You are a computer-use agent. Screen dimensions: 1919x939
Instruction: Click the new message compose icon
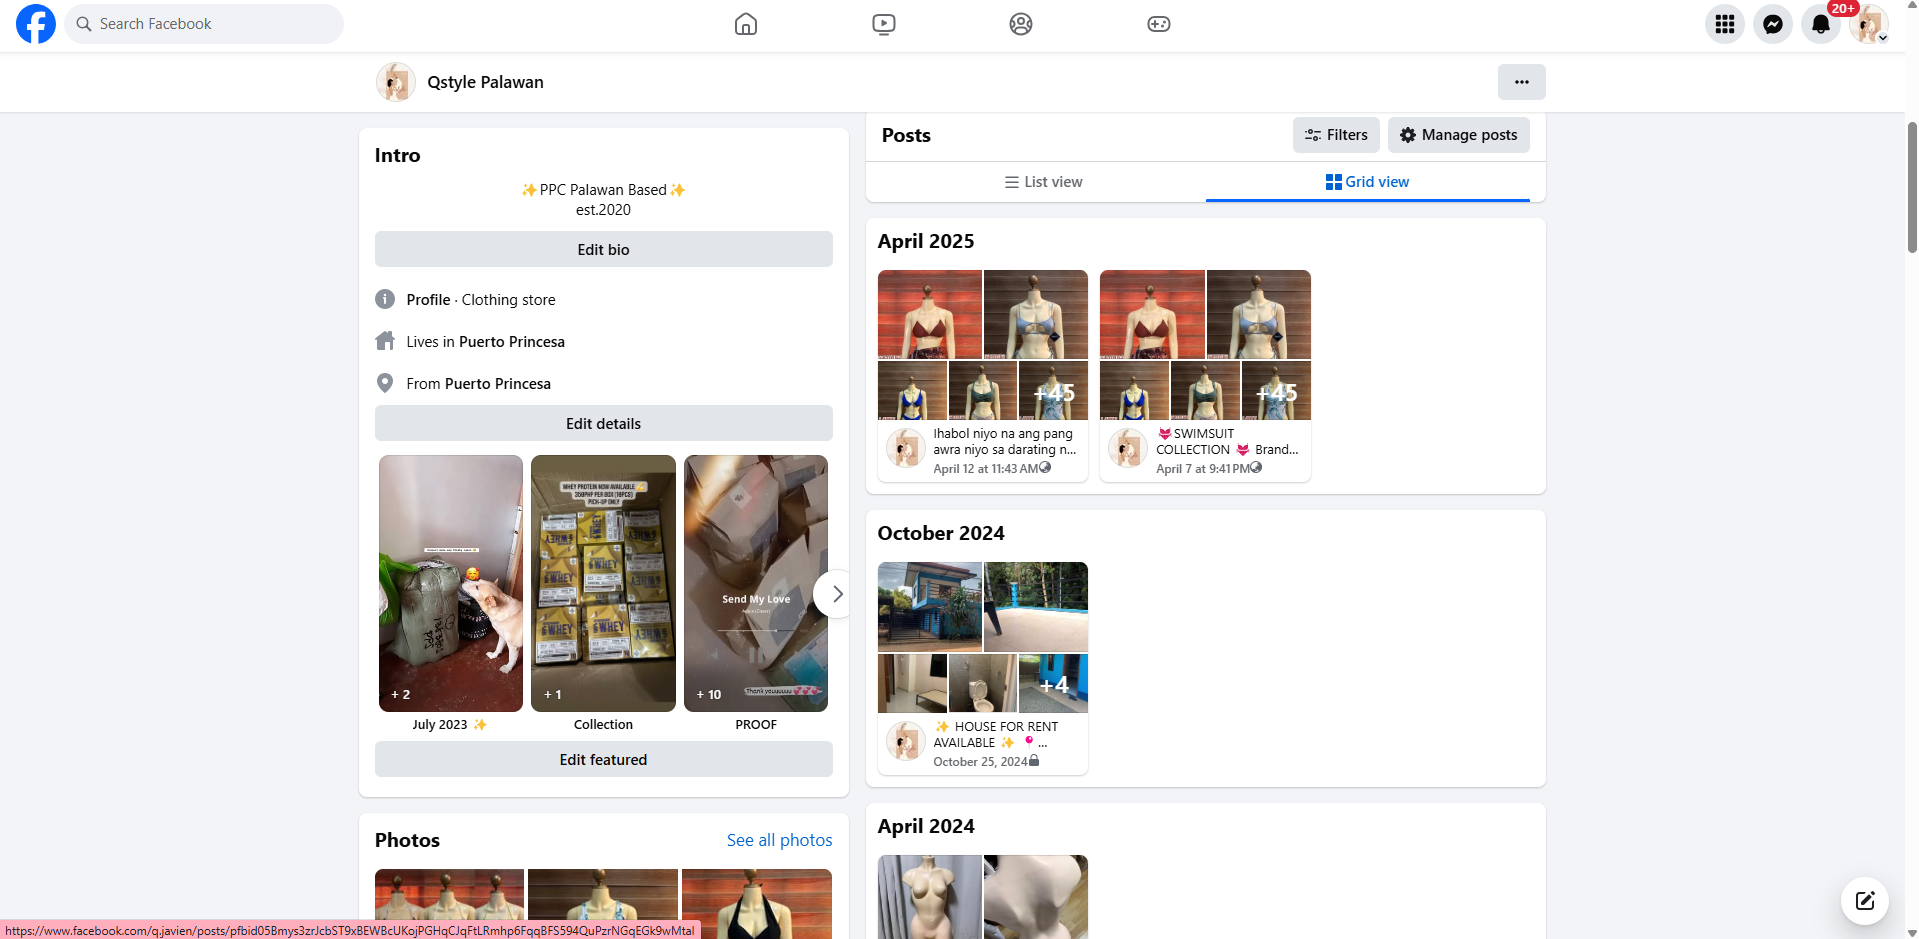[x=1865, y=901]
